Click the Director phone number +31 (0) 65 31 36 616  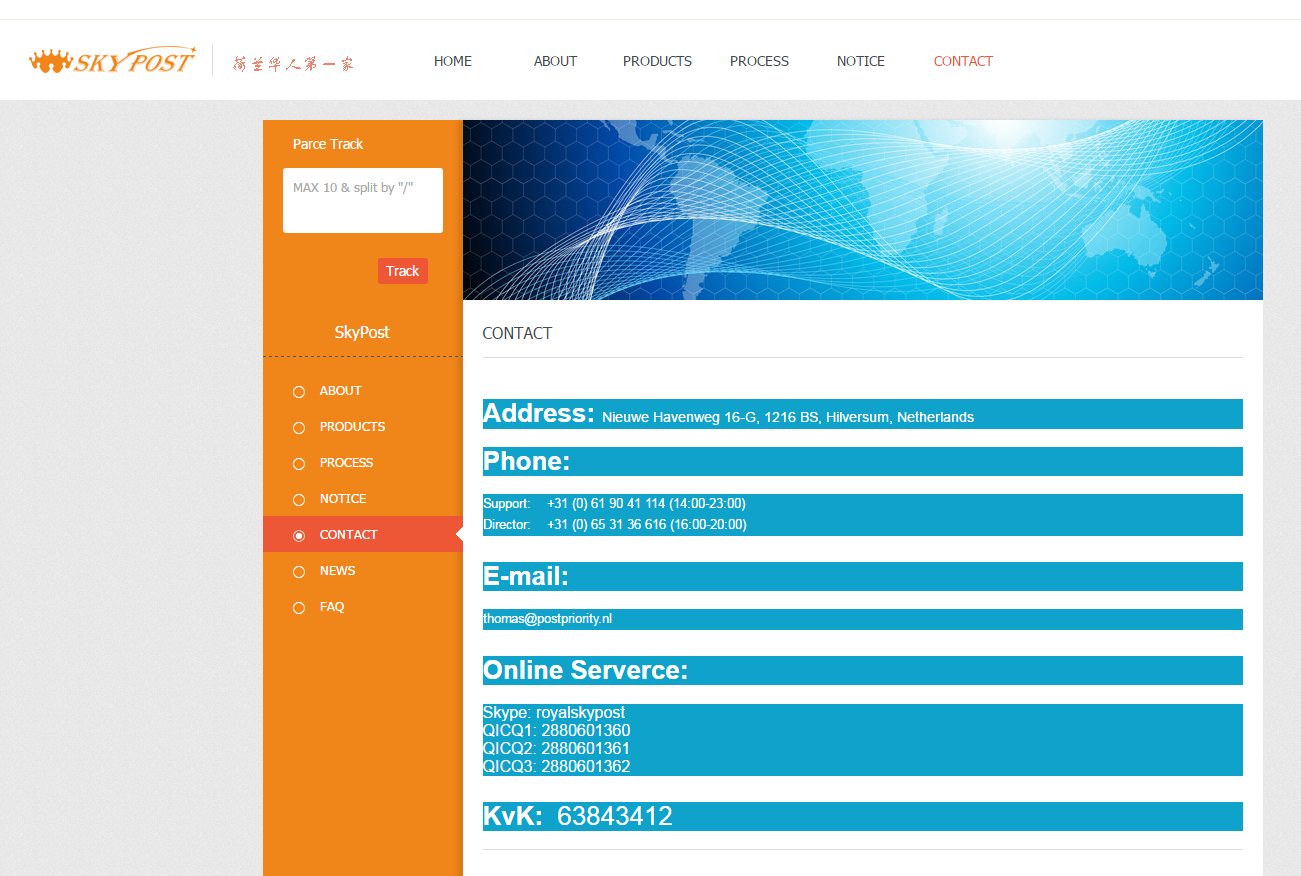click(606, 525)
